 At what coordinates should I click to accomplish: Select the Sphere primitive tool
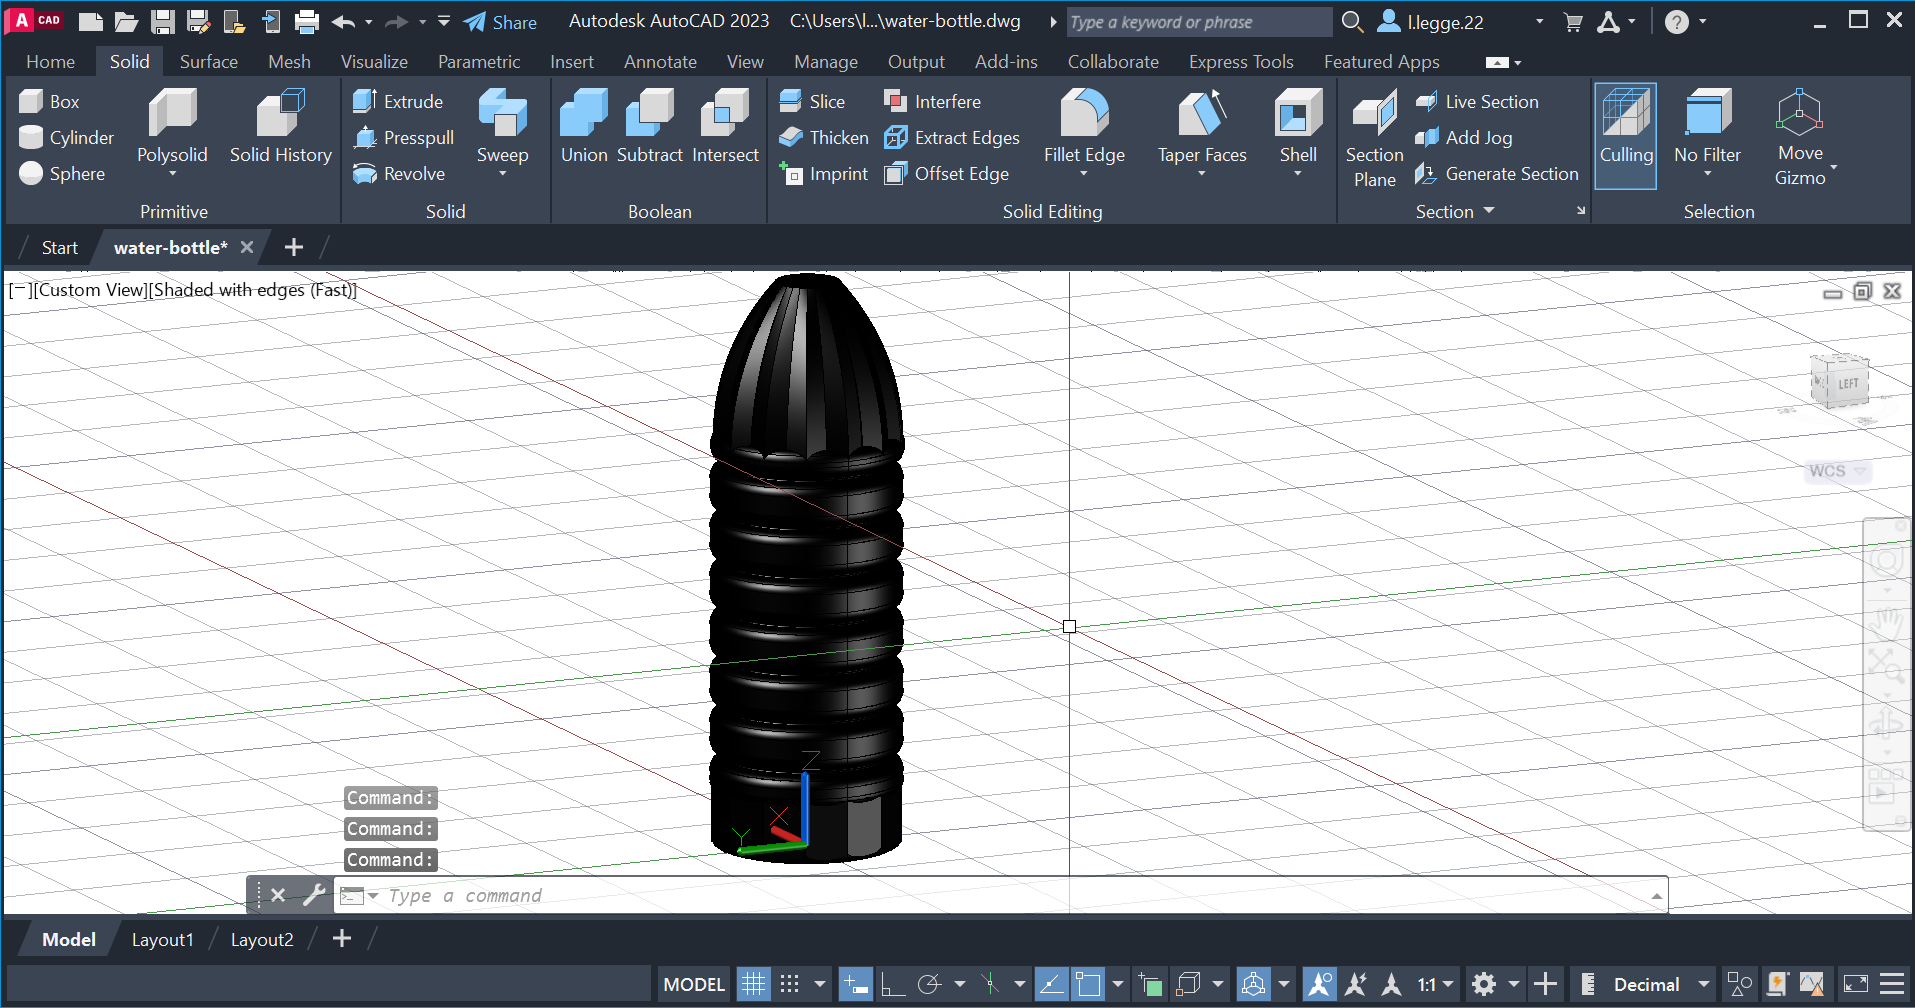tap(62, 173)
